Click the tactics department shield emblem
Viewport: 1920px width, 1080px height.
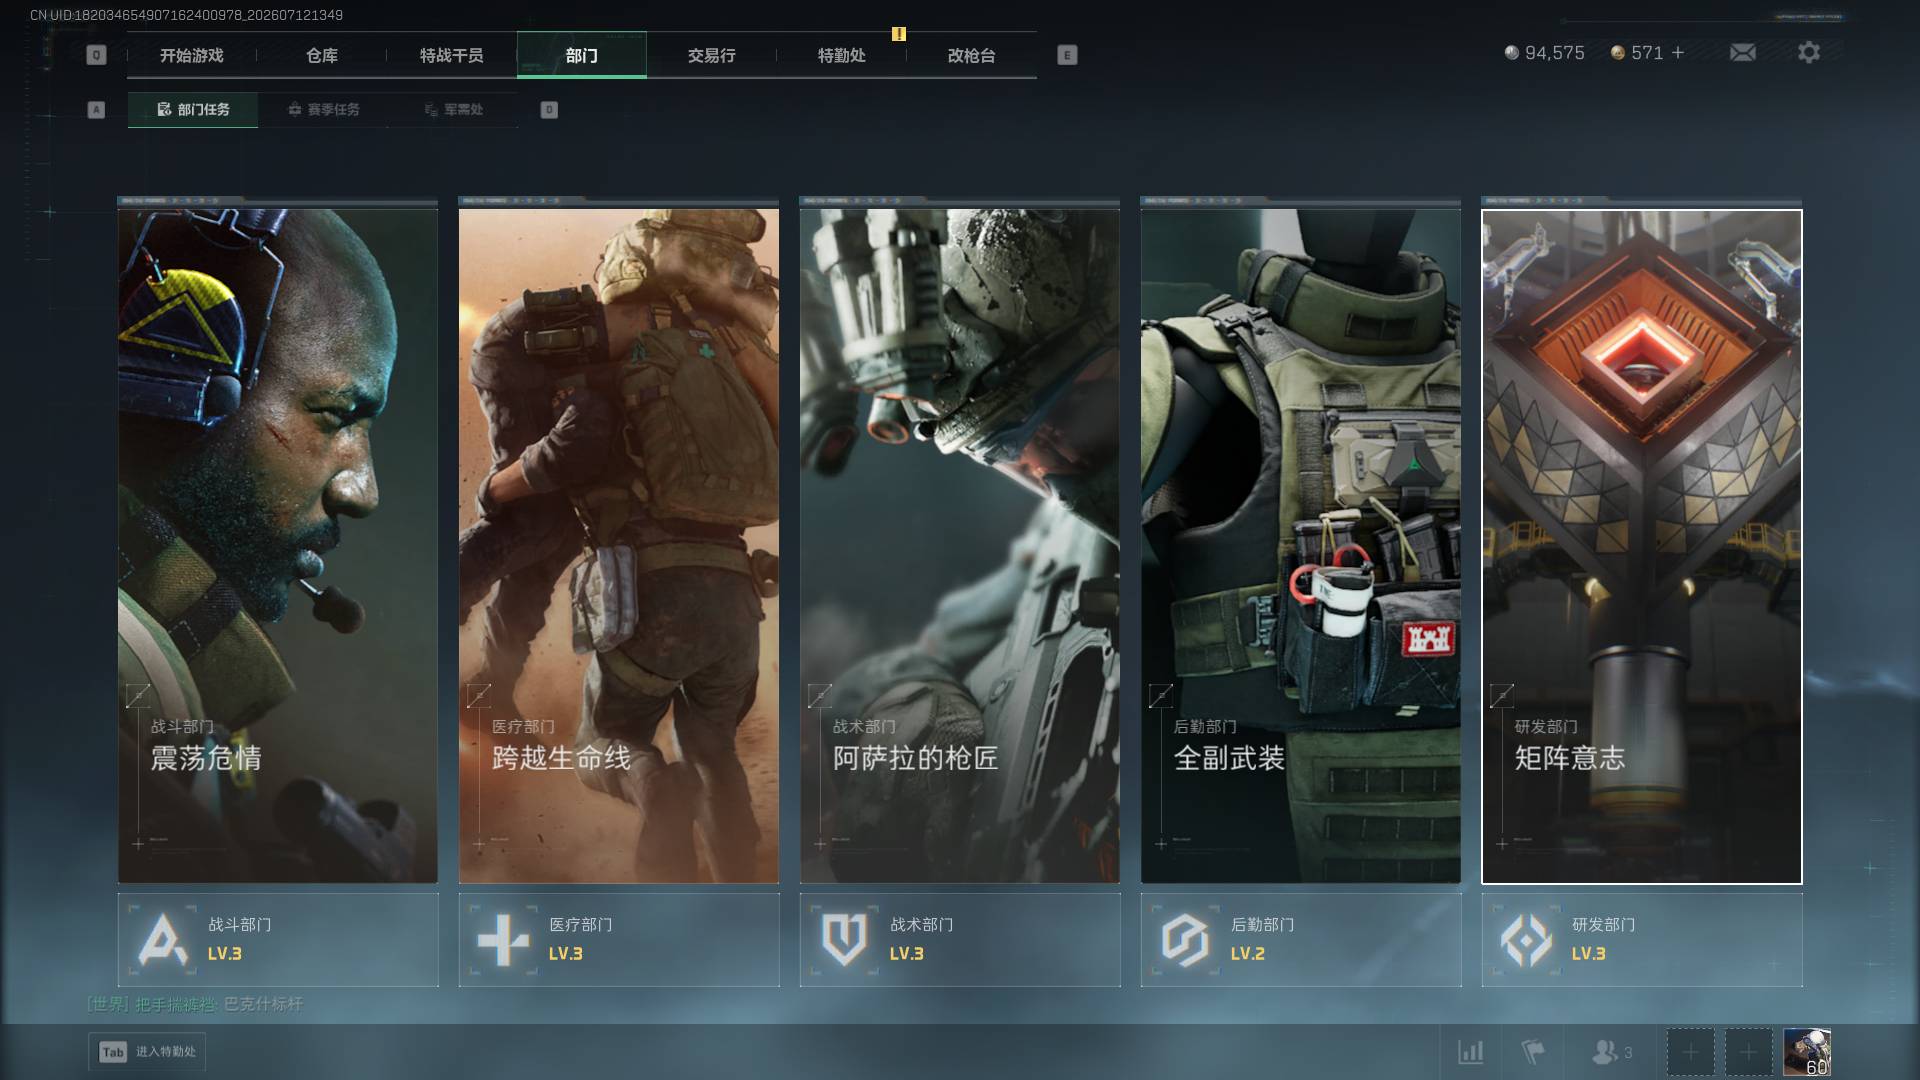(844, 940)
